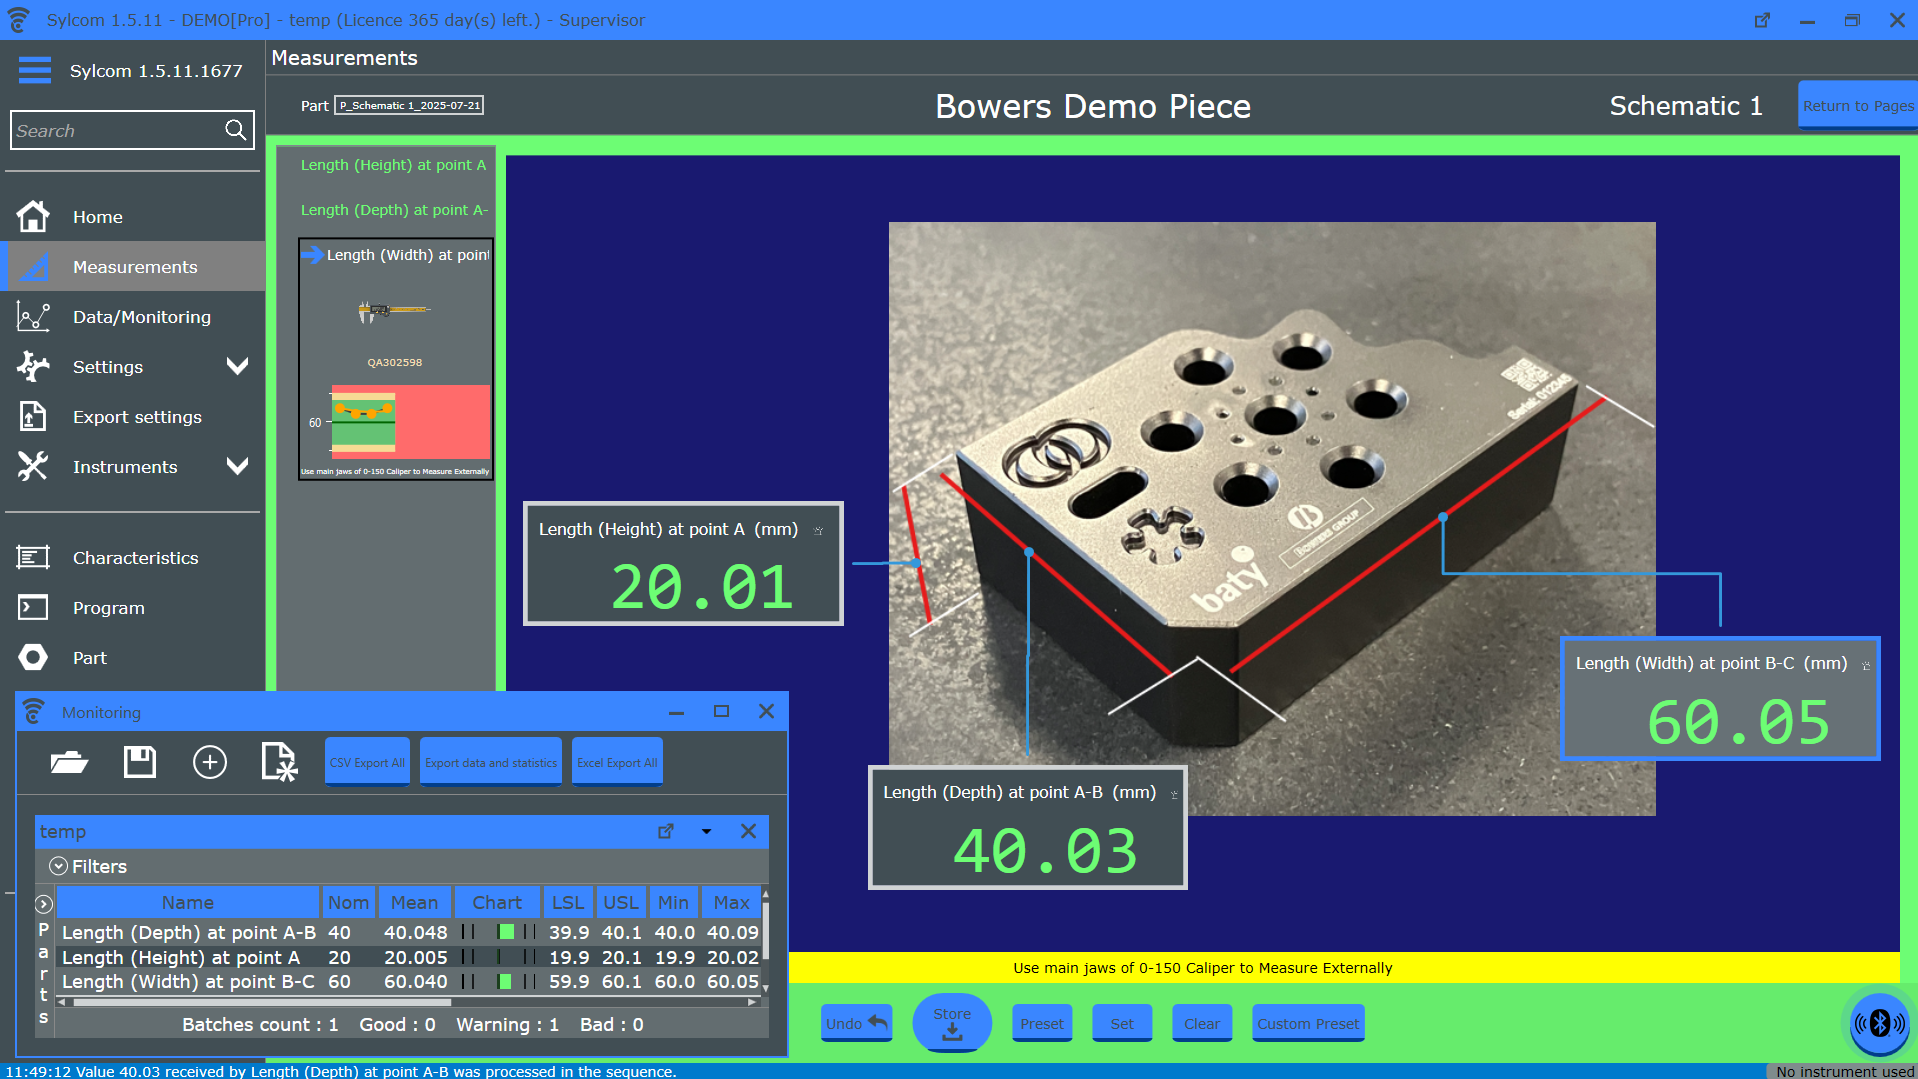Select the 40.03 Depth readout box

[x=1028, y=827]
